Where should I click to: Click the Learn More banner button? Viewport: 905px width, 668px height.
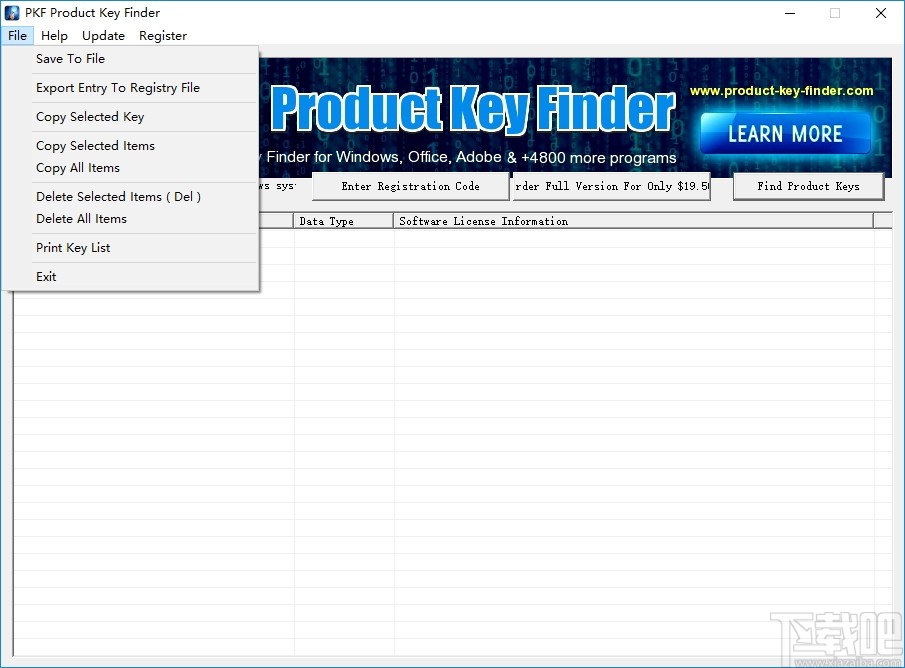click(784, 133)
